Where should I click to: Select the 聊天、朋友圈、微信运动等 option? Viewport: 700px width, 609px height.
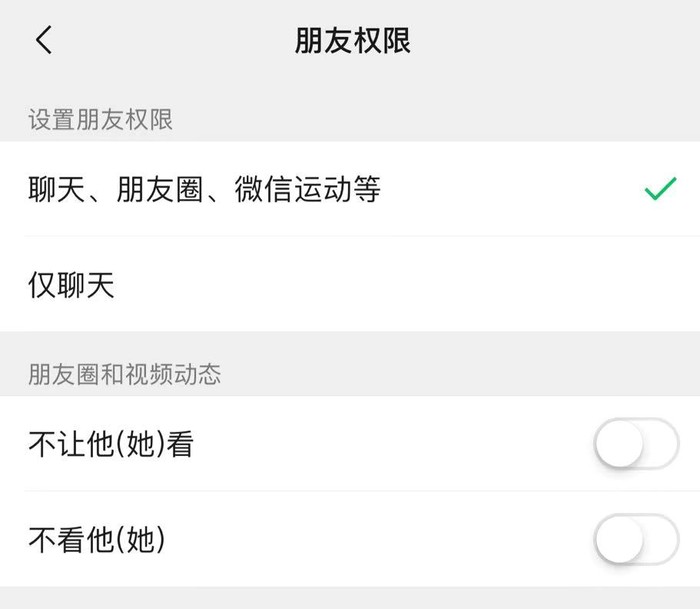pos(205,189)
